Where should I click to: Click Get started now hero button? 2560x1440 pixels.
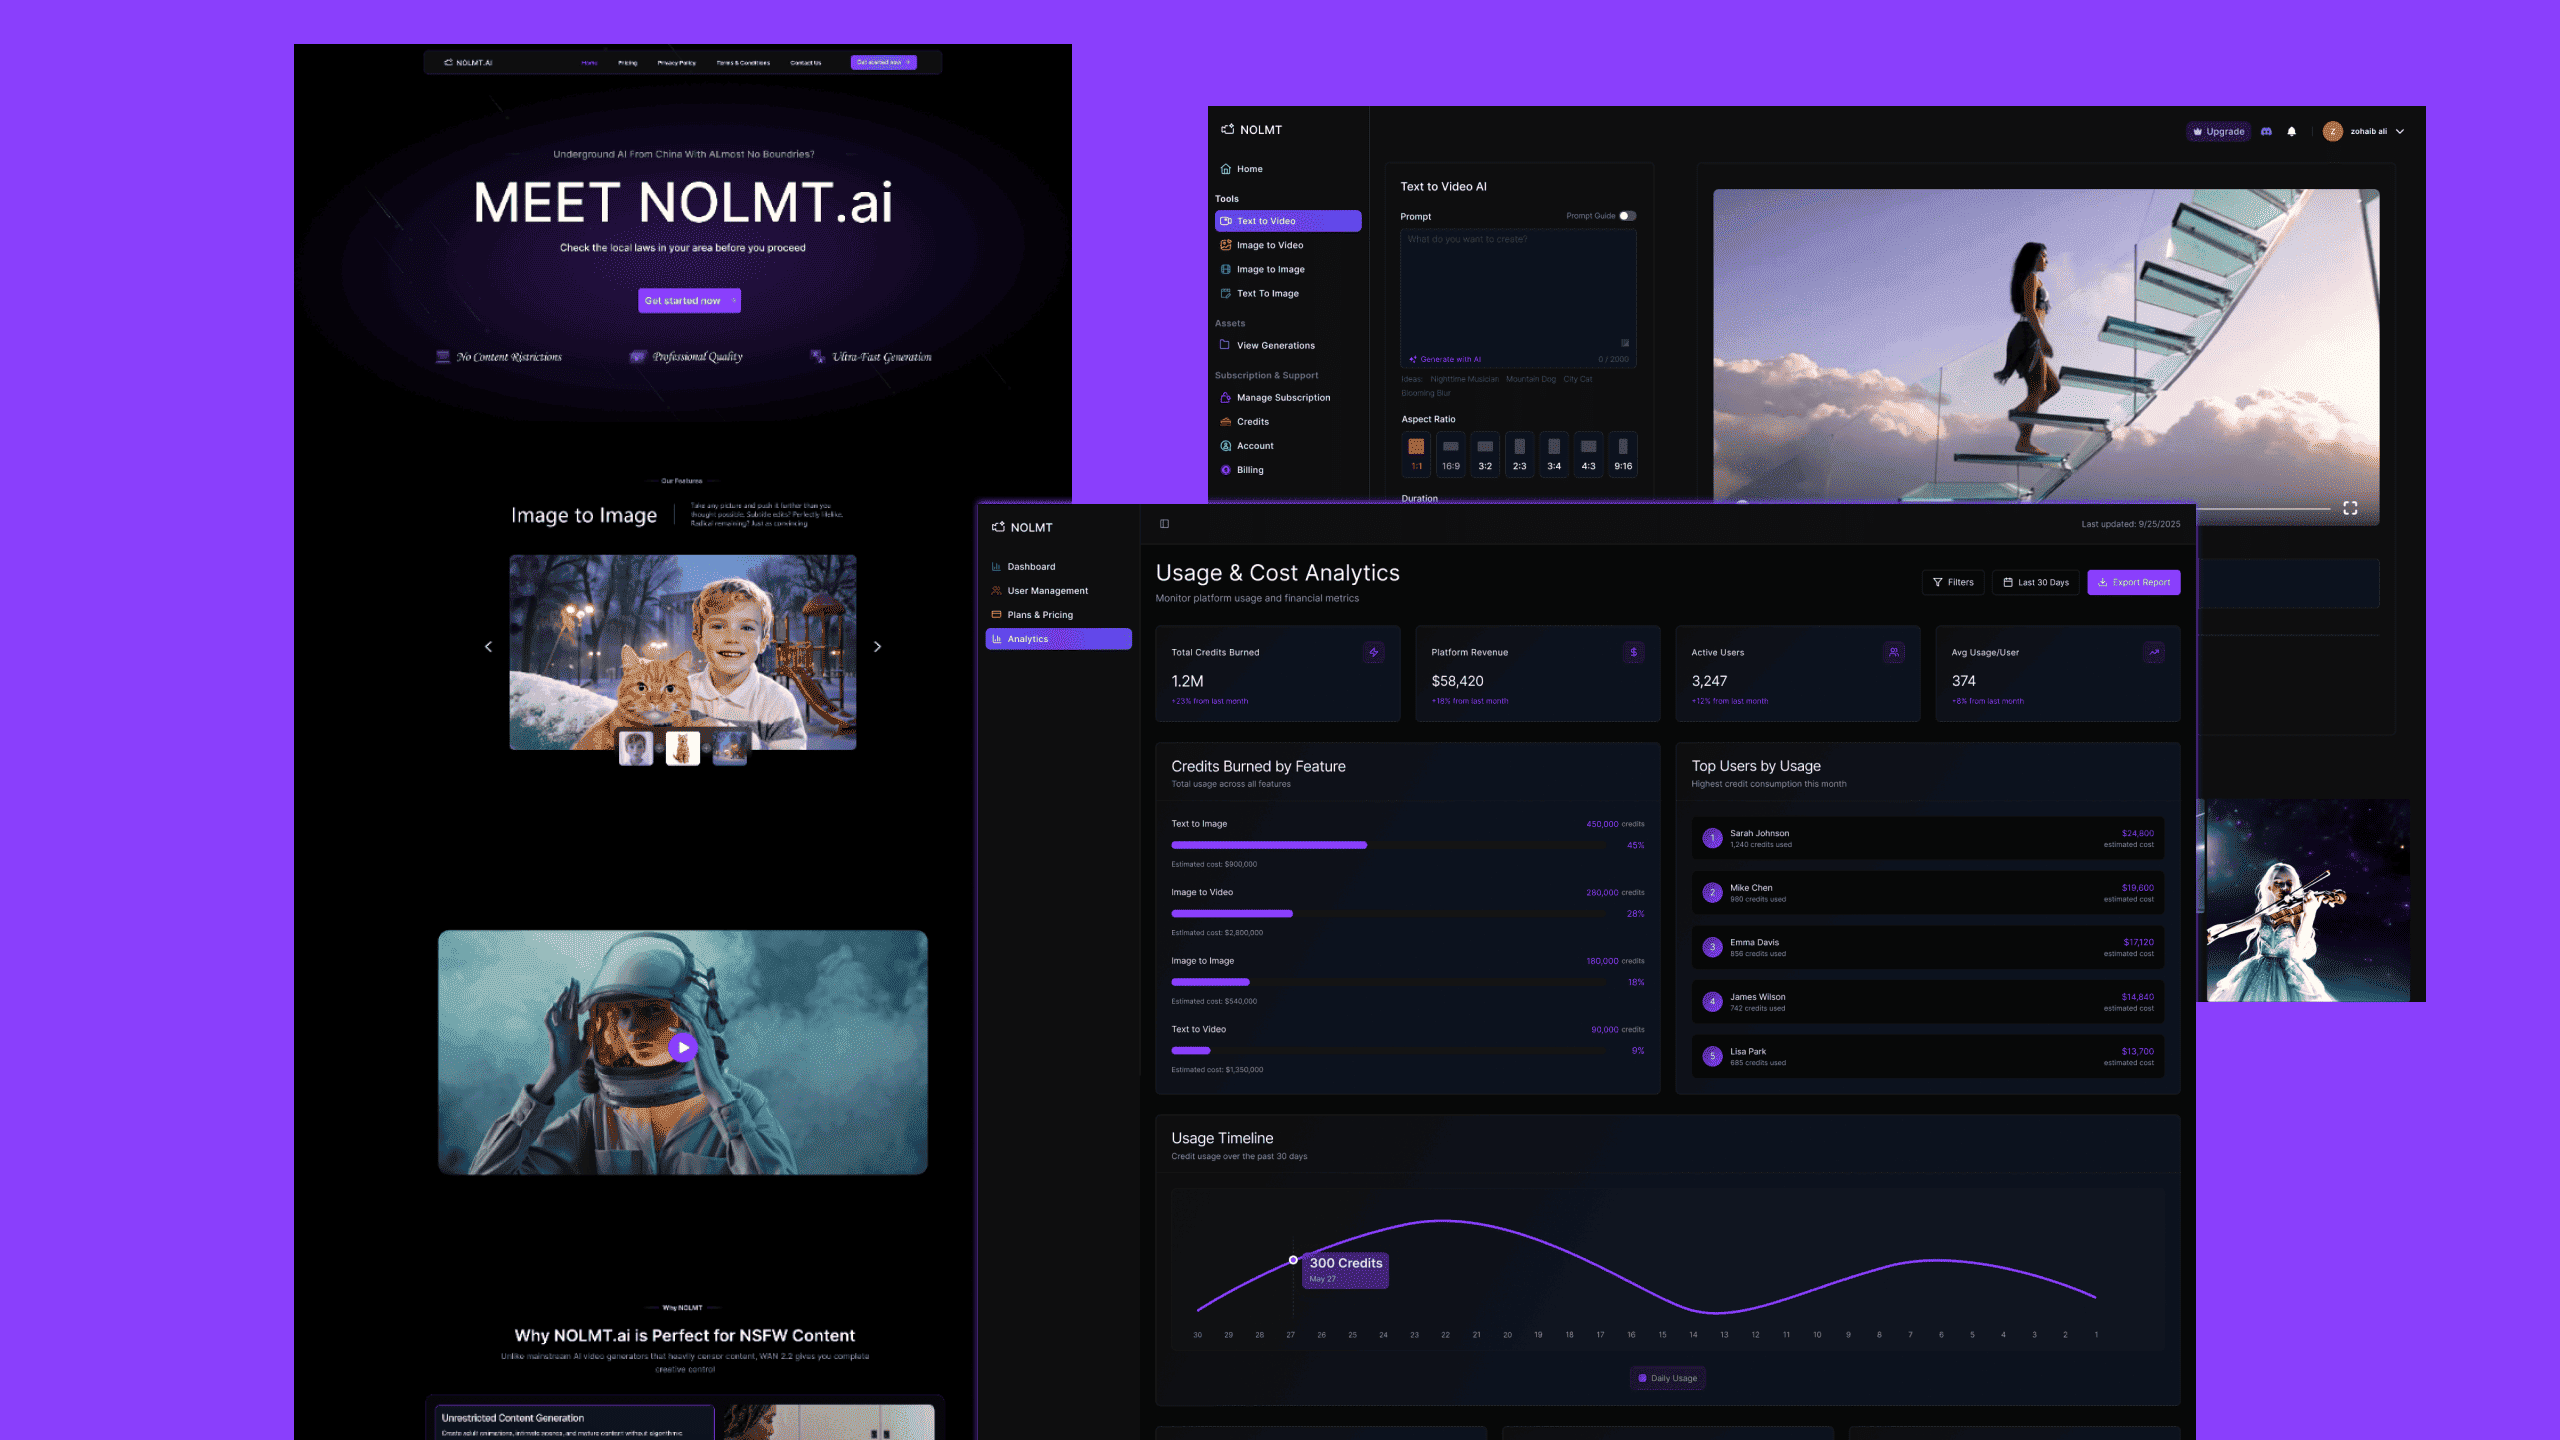[x=690, y=301]
